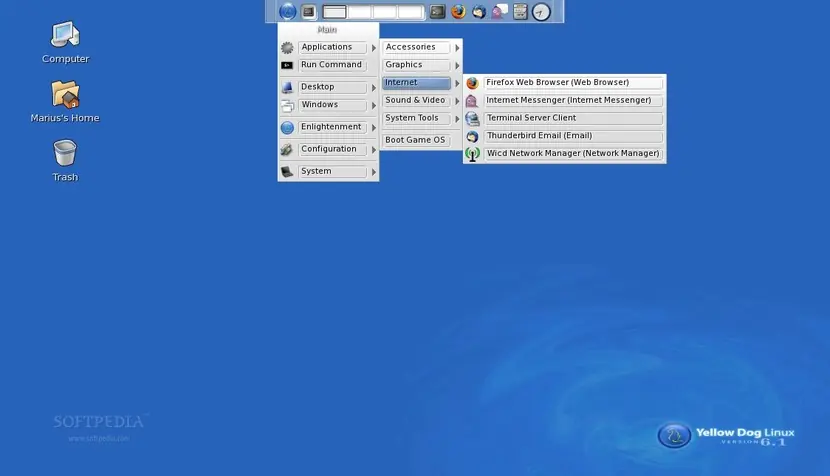This screenshot has width=830, height=476.
Task: Expand the Configuration submenu arrow
Action: tap(374, 150)
